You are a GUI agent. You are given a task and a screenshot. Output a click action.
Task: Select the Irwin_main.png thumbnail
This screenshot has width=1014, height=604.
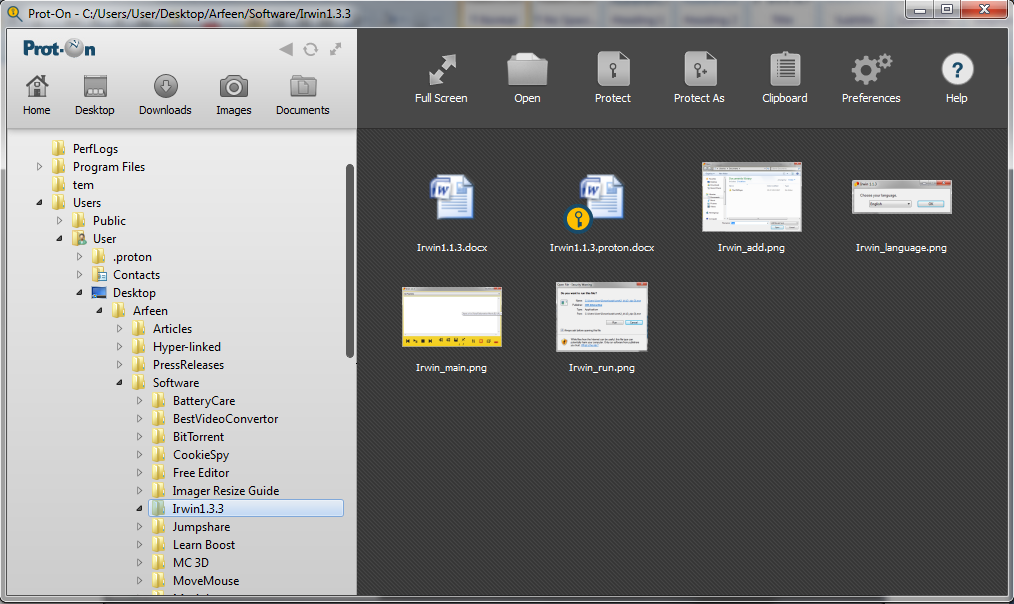pos(451,318)
